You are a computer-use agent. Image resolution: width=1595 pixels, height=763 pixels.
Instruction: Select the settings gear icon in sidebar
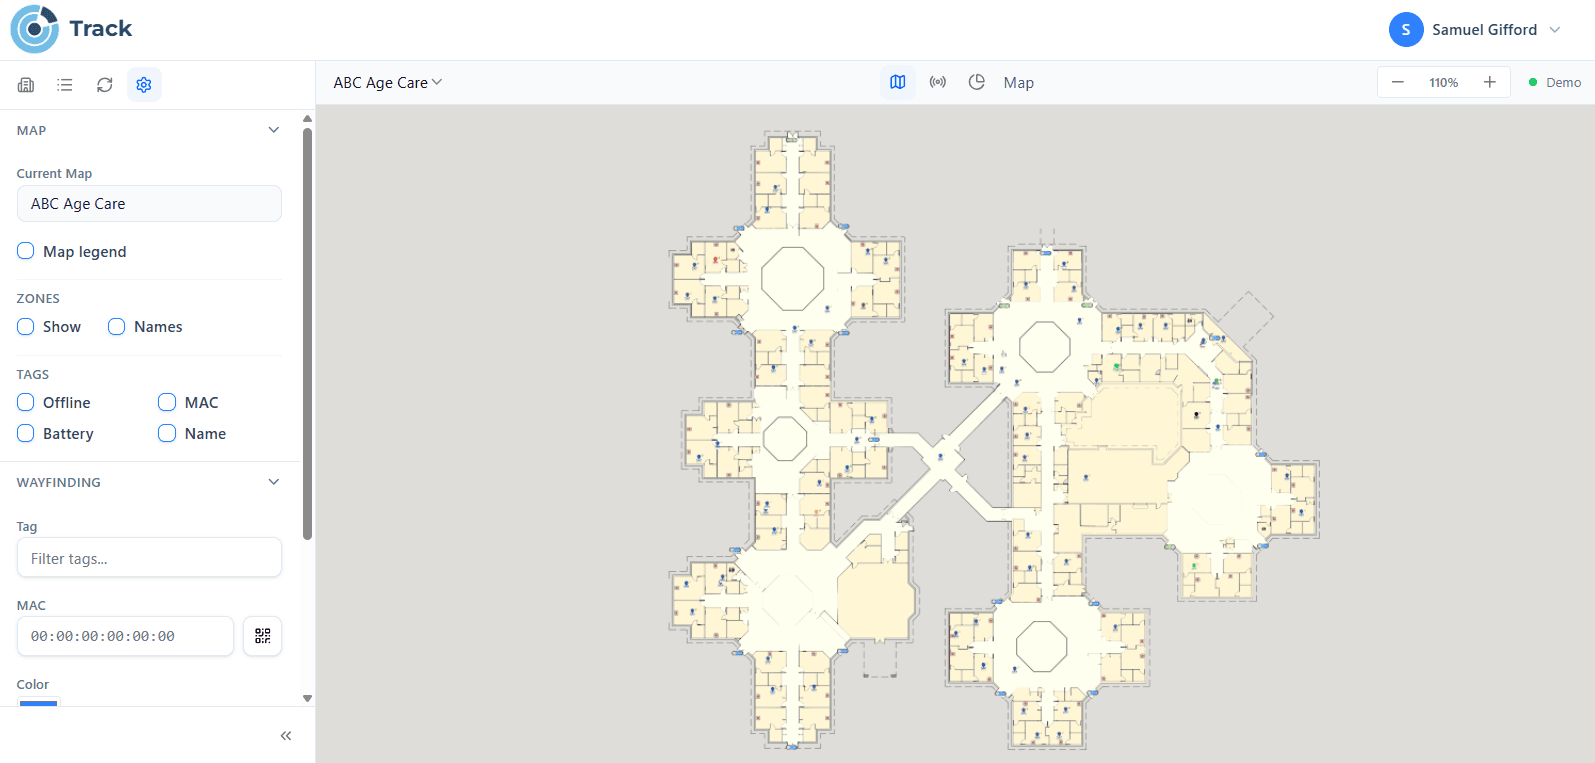point(144,85)
